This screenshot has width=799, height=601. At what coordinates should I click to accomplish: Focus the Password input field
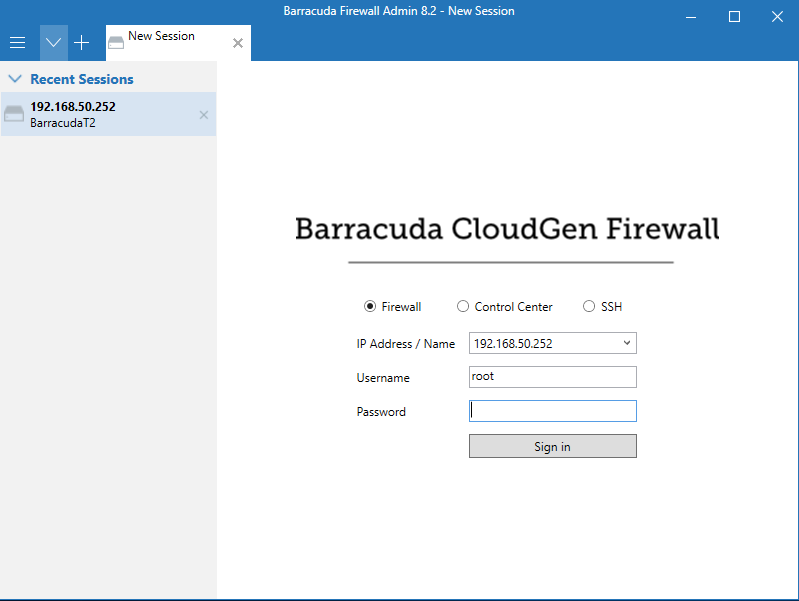pos(552,411)
